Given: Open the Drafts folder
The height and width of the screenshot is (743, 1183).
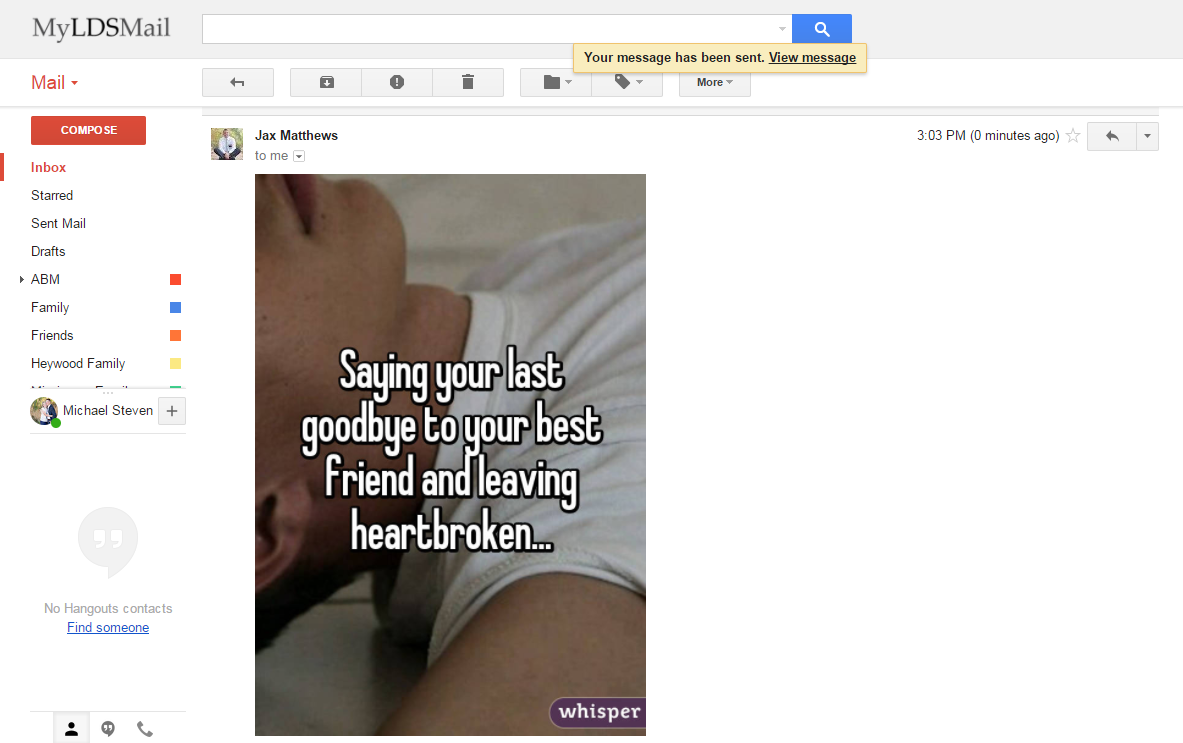Looking at the screenshot, I should [x=48, y=251].
